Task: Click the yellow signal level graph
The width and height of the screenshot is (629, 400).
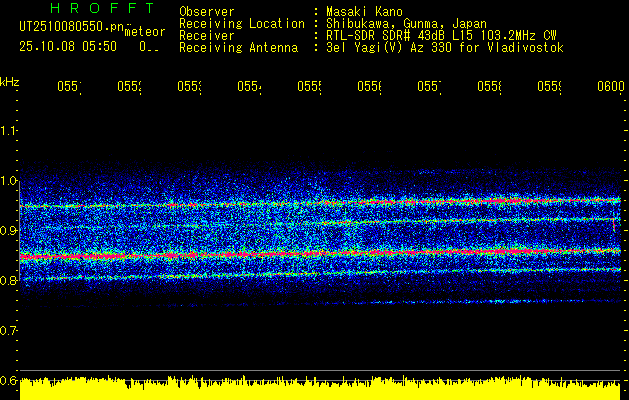Action: tap(320, 388)
